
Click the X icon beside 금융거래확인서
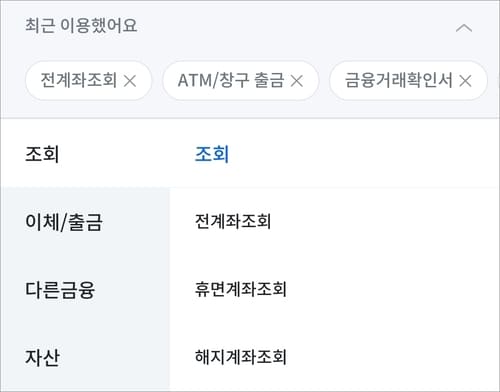(x=465, y=81)
